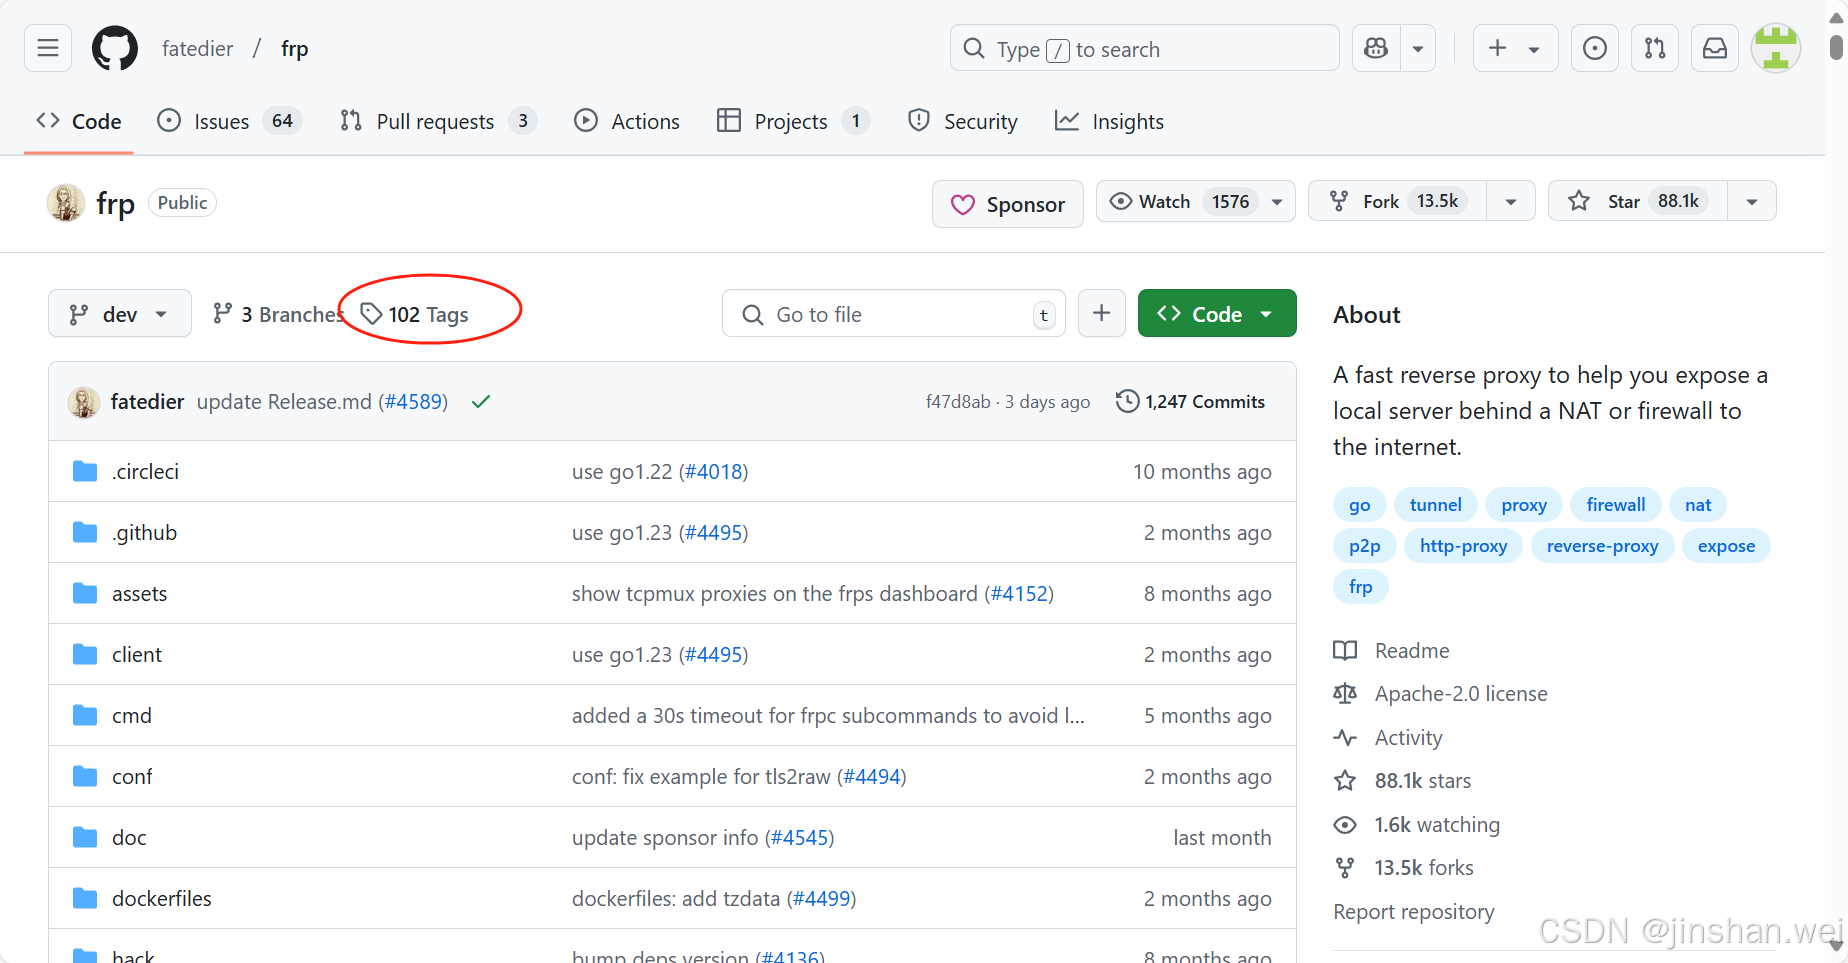Open the .circleci folder
Screen dimensions: 1848x963
click(146, 471)
